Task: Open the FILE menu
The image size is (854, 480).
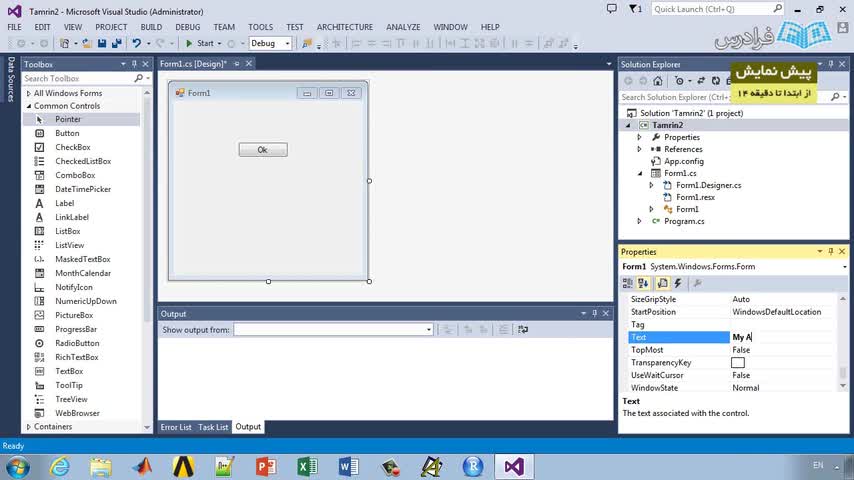Action: [x=14, y=27]
